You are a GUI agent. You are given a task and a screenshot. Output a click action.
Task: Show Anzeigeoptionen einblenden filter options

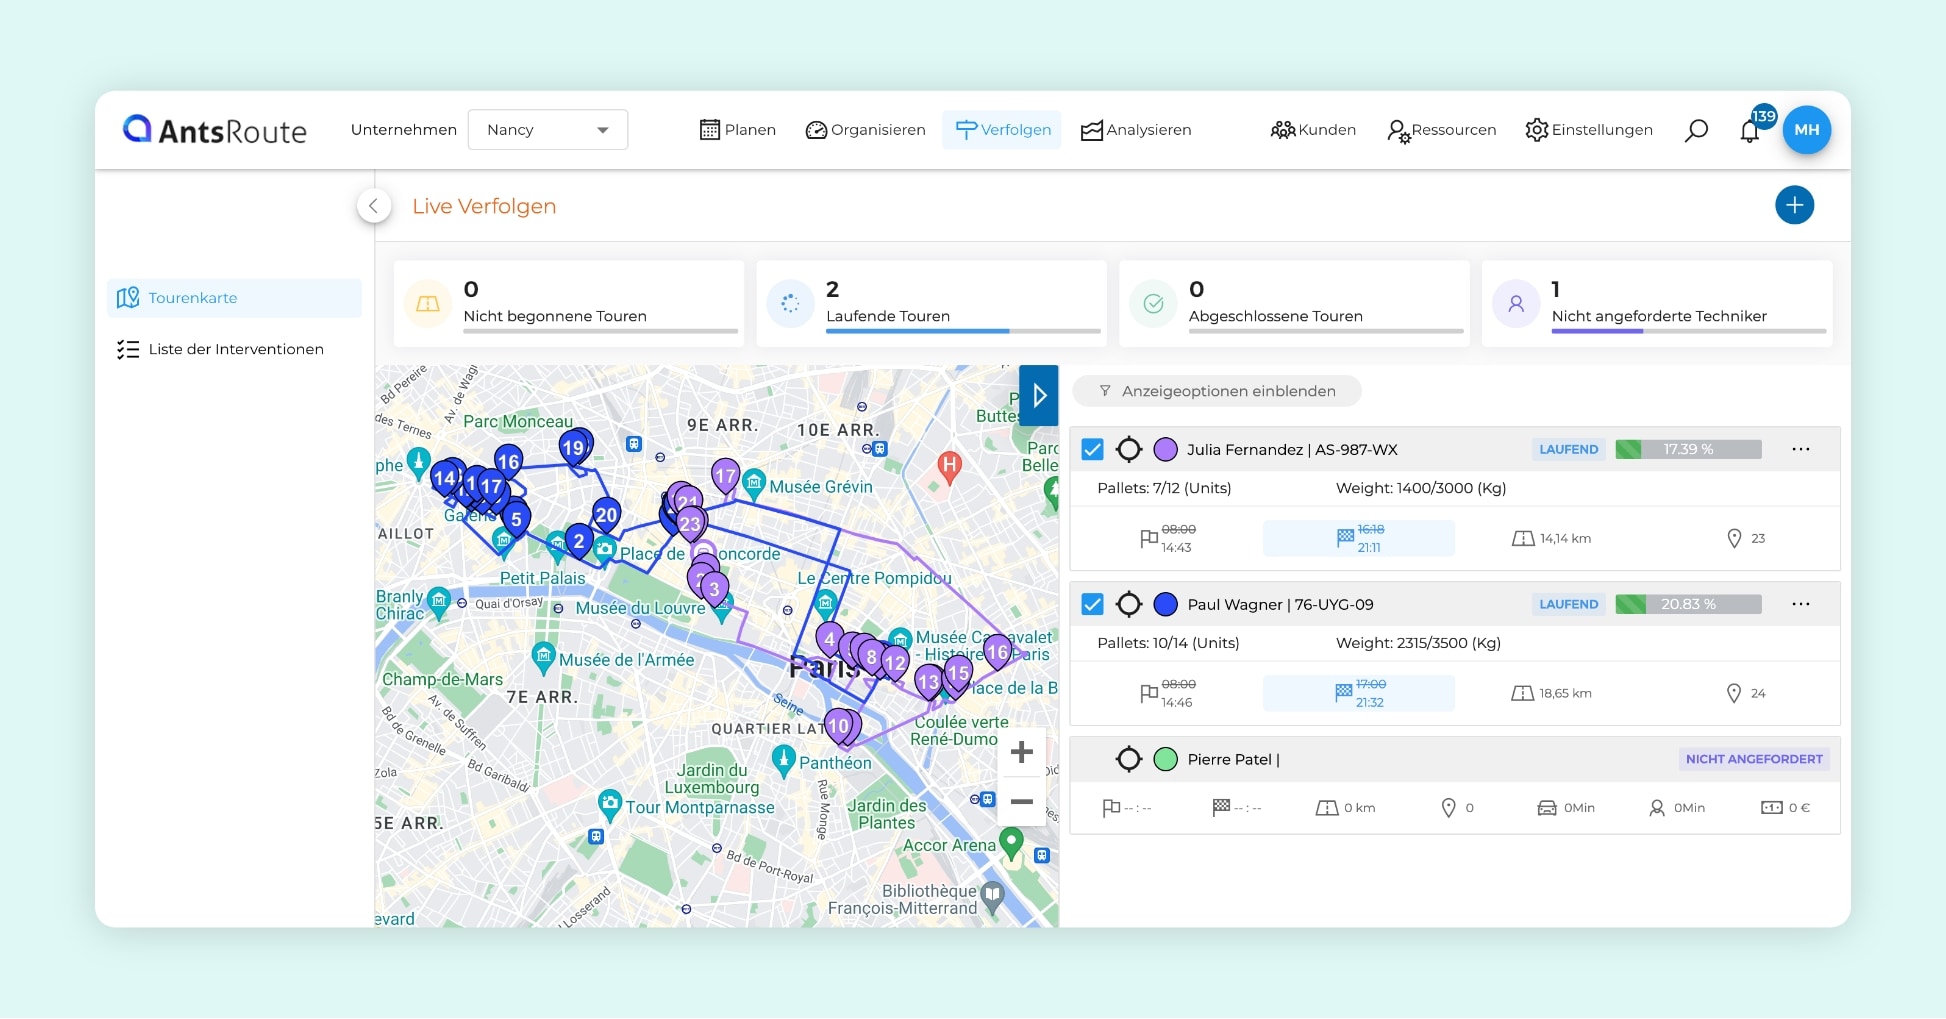(x=1216, y=391)
